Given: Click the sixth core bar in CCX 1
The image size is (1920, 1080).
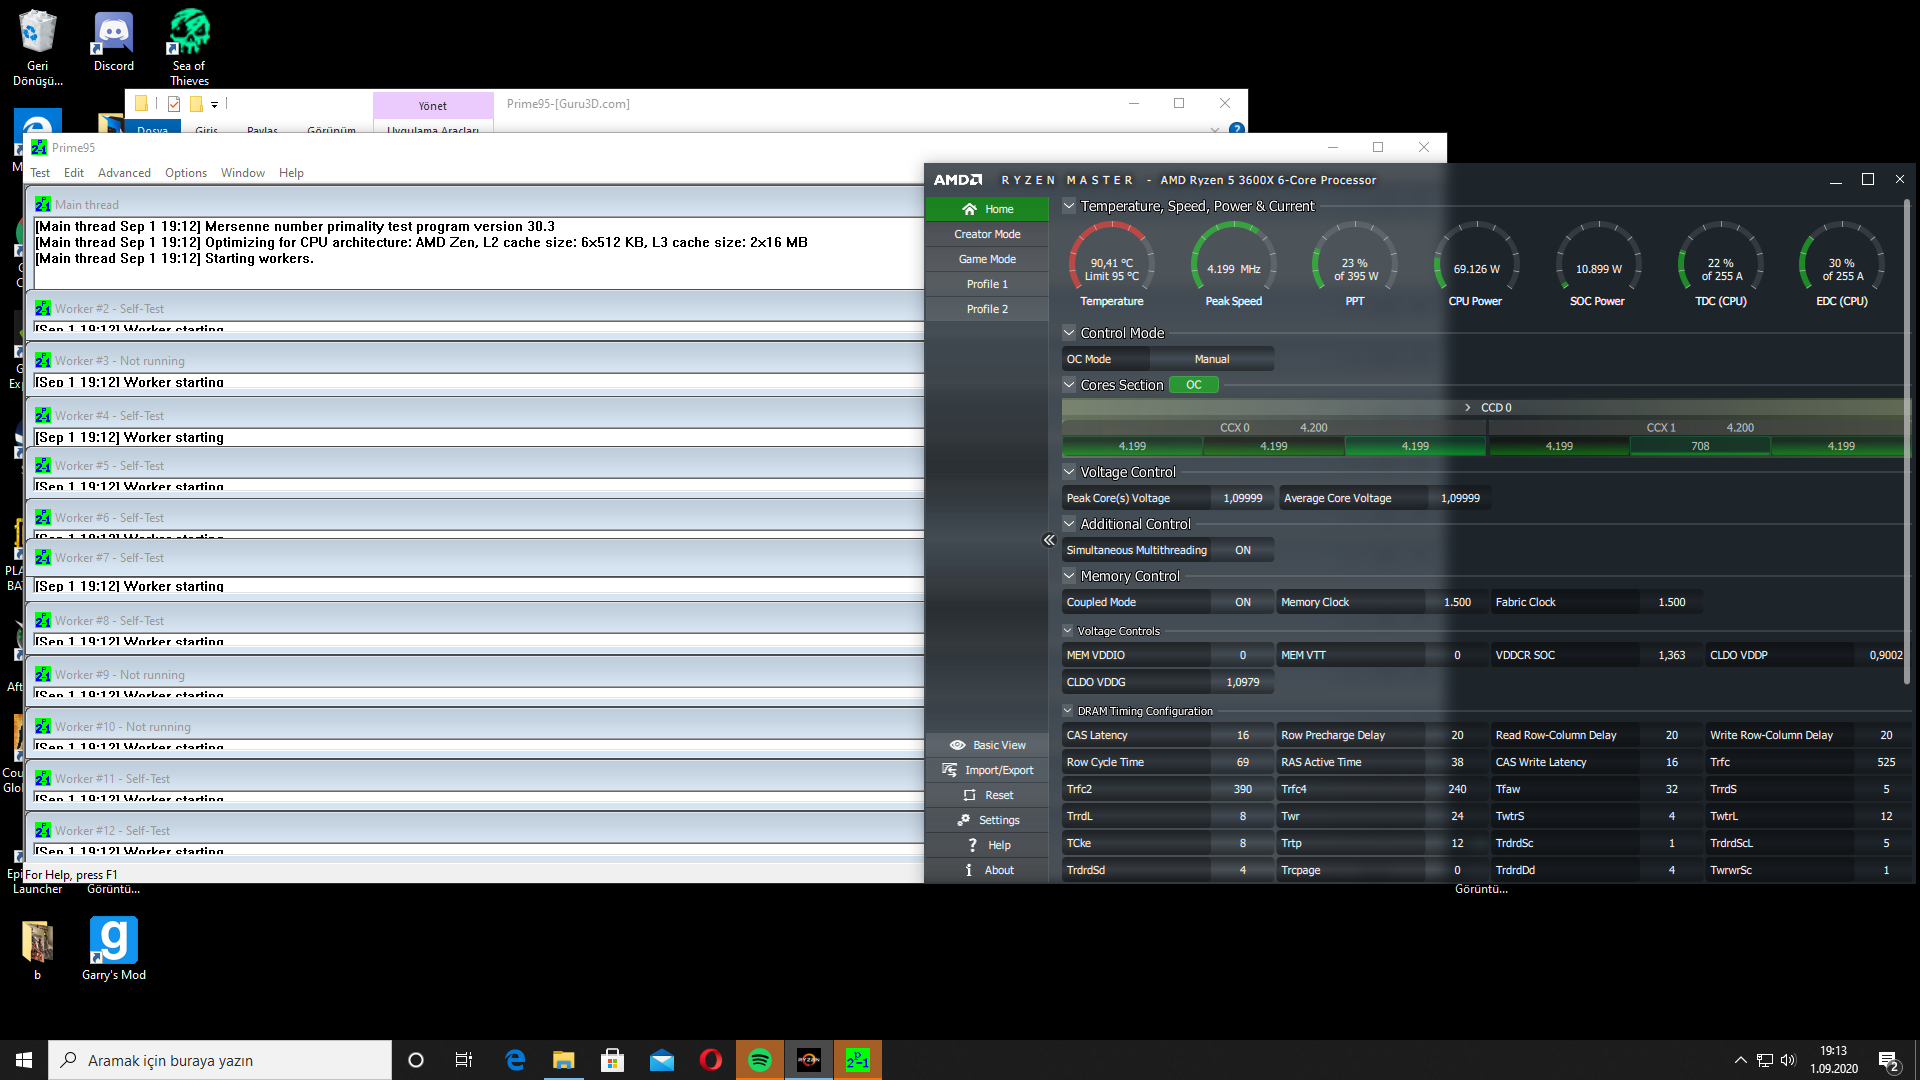Looking at the screenshot, I should pos(1841,446).
